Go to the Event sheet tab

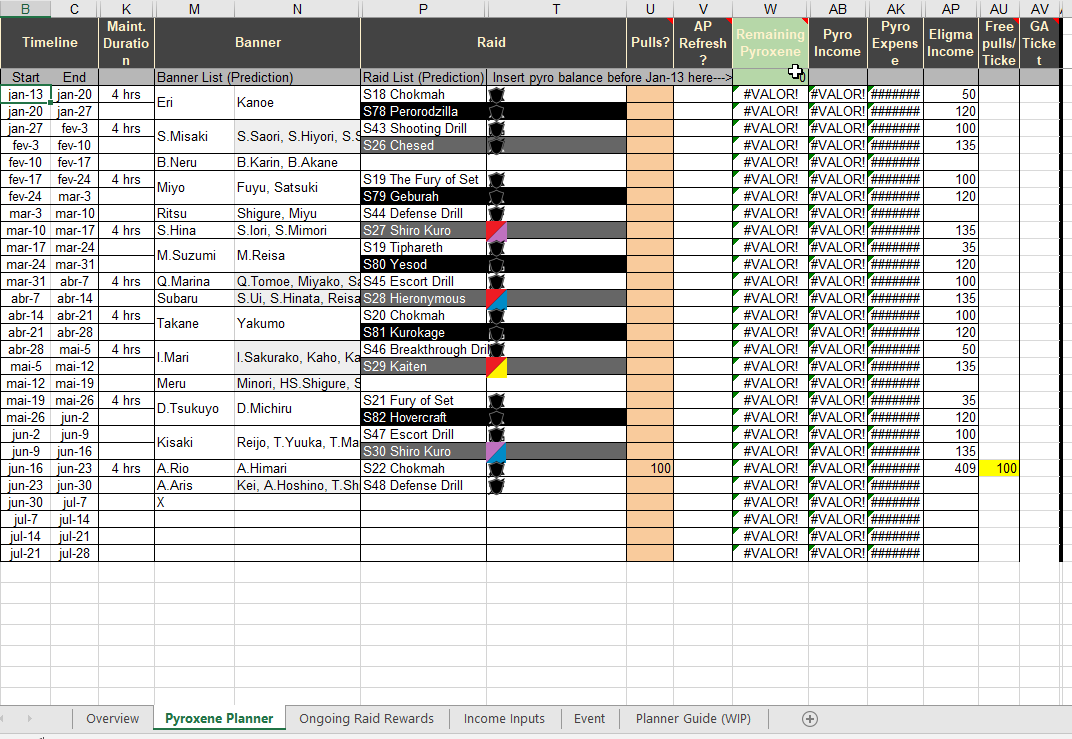589,718
